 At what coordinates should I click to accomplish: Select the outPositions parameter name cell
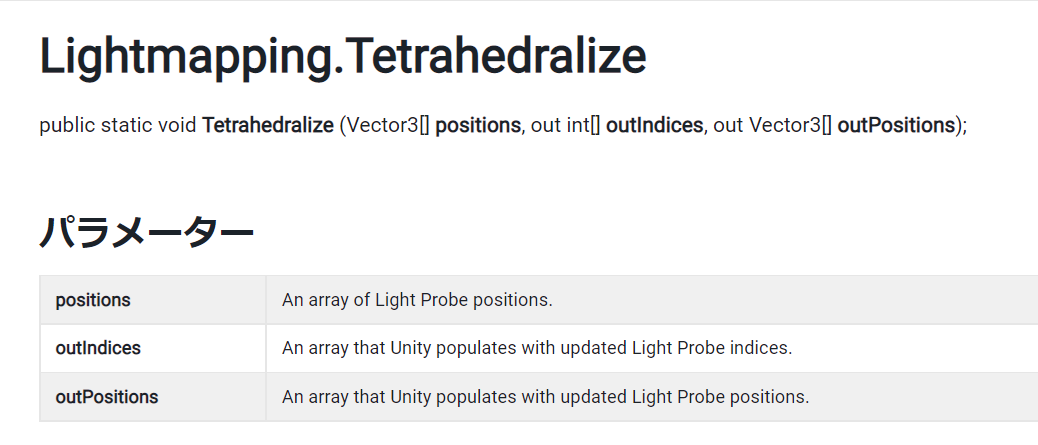pyautogui.click(x=153, y=397)
